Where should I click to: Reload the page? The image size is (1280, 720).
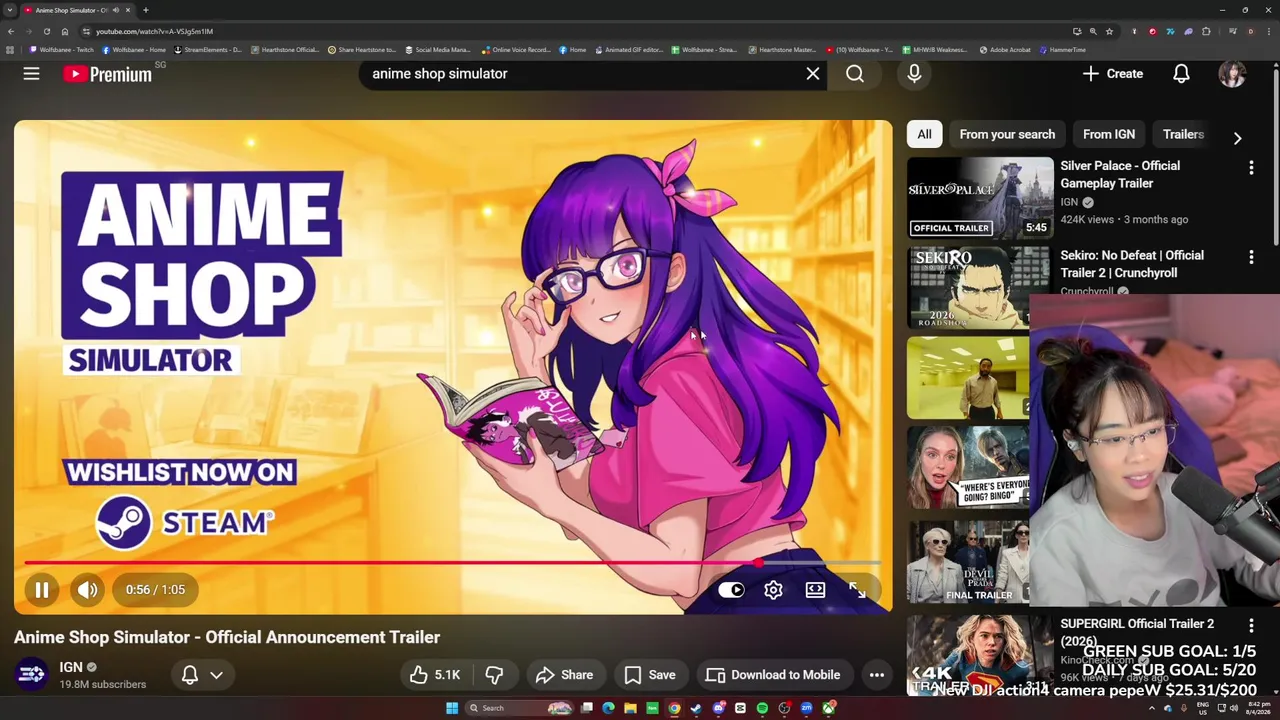pyautogui.click(x=47, y=31)
